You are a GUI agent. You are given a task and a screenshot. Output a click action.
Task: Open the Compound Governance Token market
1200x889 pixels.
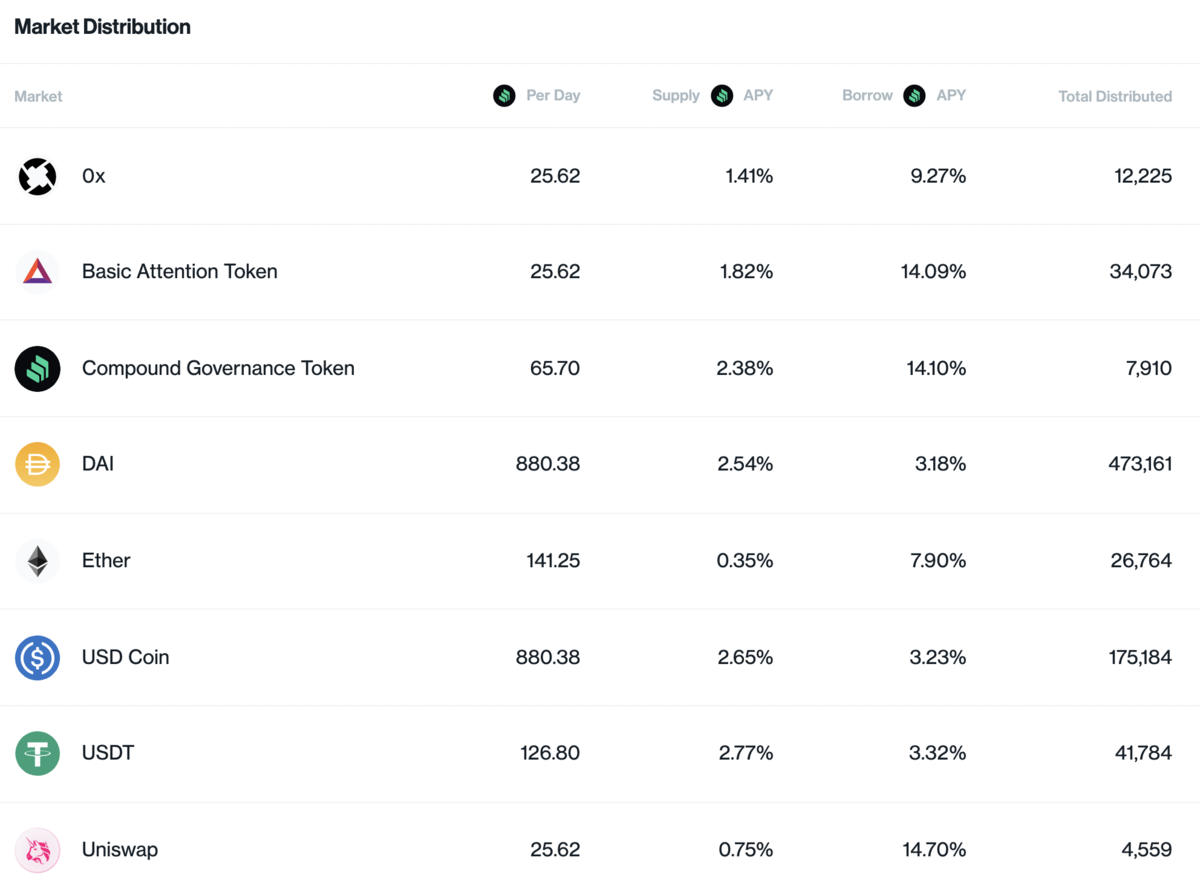tap(218, 368)
